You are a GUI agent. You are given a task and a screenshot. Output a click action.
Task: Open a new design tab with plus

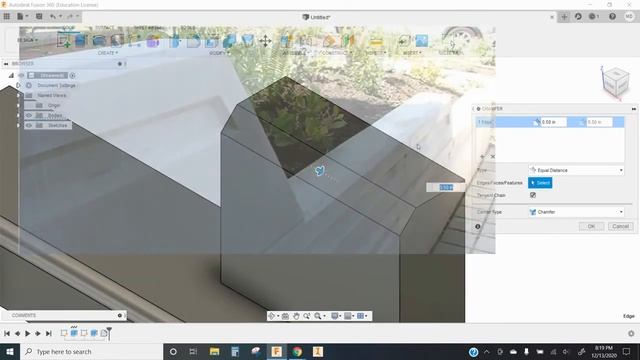(x=564, y=17)
